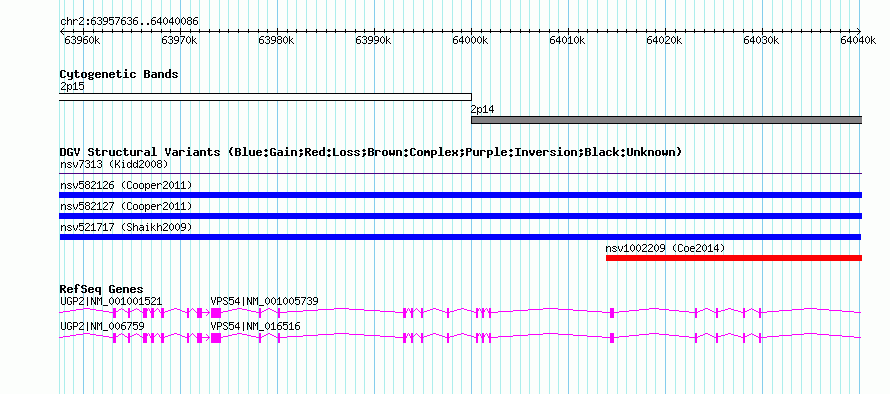Click the 64040k ruler tick label
This screenshot has height=394, width=890.
[859, 40]
